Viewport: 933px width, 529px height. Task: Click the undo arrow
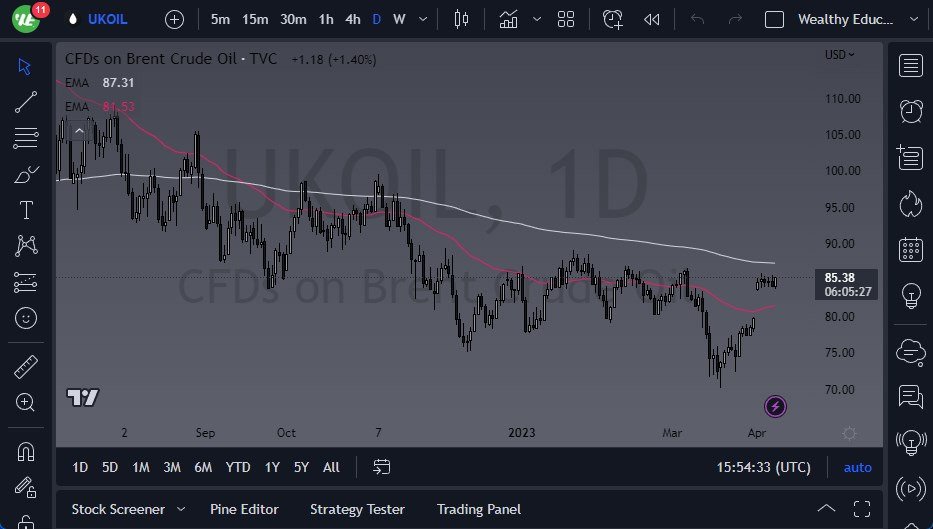(x=697, y=20)
